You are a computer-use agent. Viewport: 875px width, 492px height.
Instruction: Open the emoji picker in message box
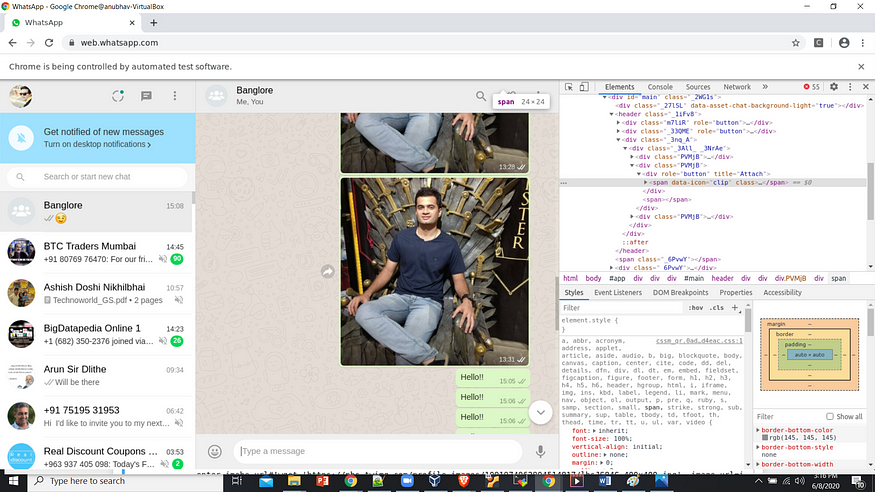[215, 451]
